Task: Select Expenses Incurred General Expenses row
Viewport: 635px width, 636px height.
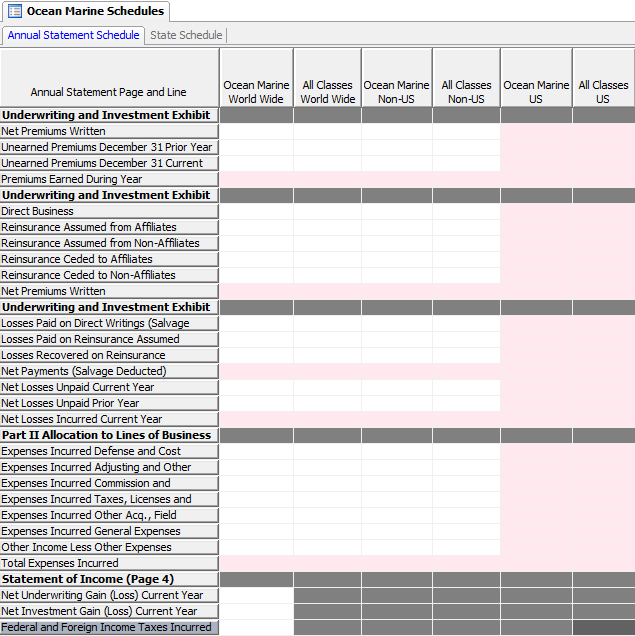Action: [109, 531]
